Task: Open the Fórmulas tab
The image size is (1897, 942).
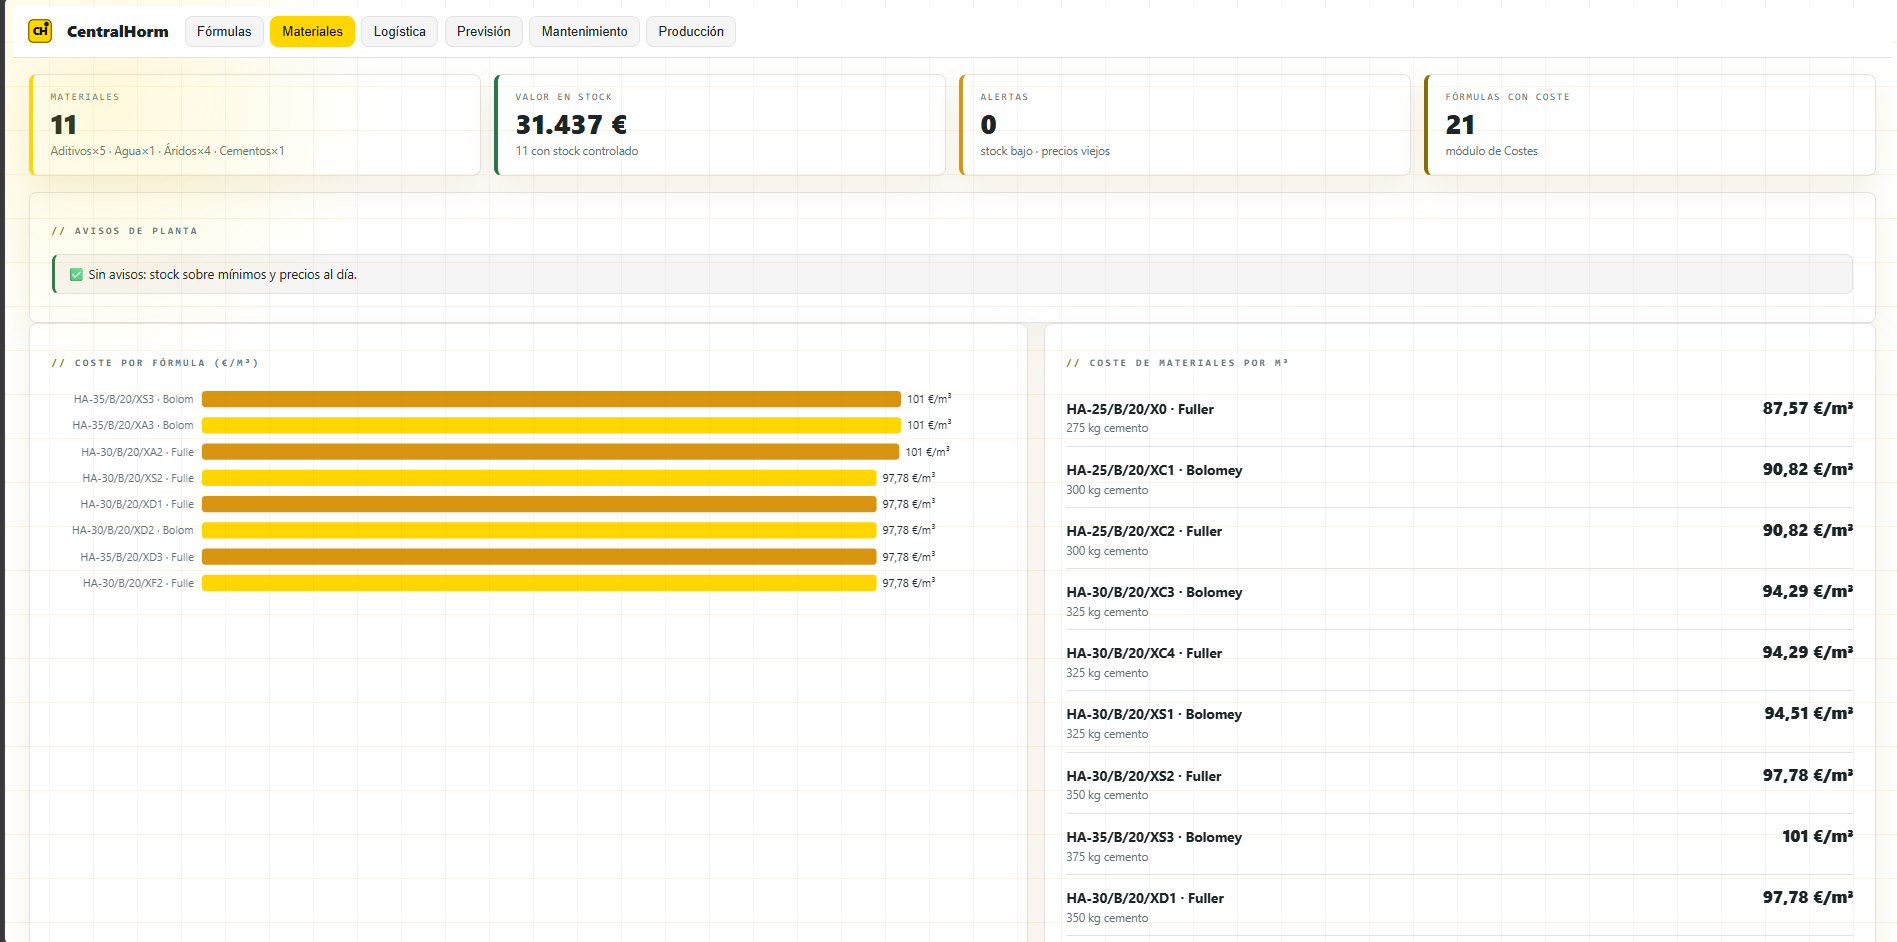Action: (x=224, y=32)
